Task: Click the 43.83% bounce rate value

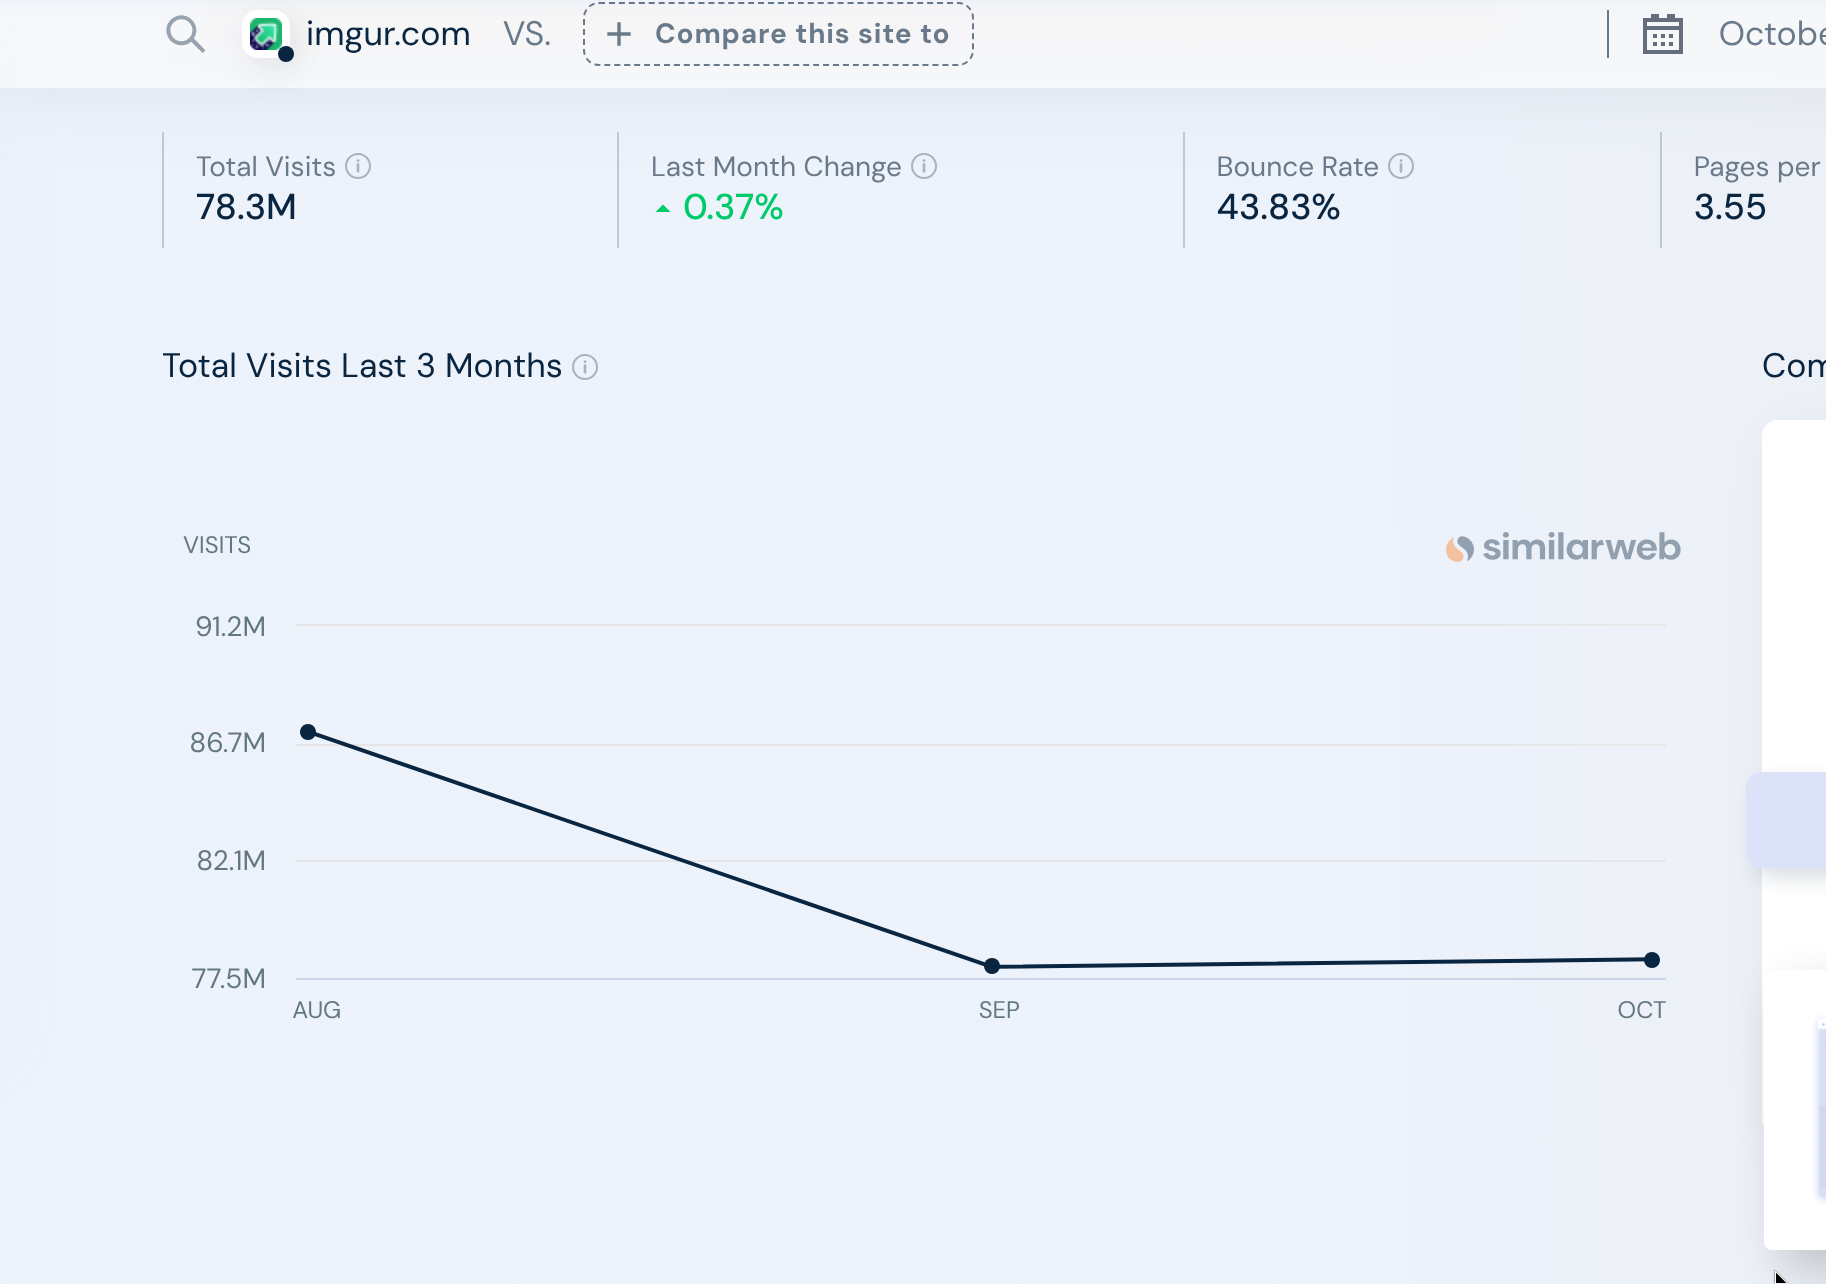Action: (1278, 207)
